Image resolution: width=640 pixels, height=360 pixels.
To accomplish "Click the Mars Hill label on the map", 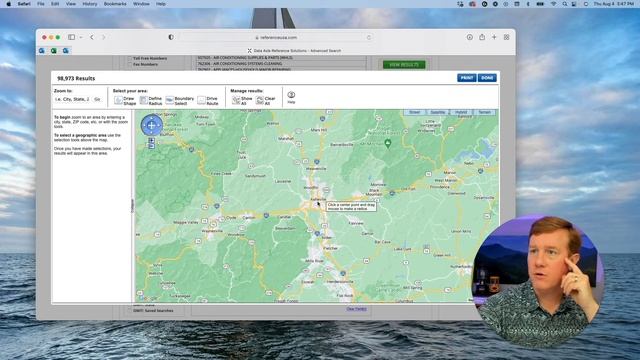I will coord(318,130).
